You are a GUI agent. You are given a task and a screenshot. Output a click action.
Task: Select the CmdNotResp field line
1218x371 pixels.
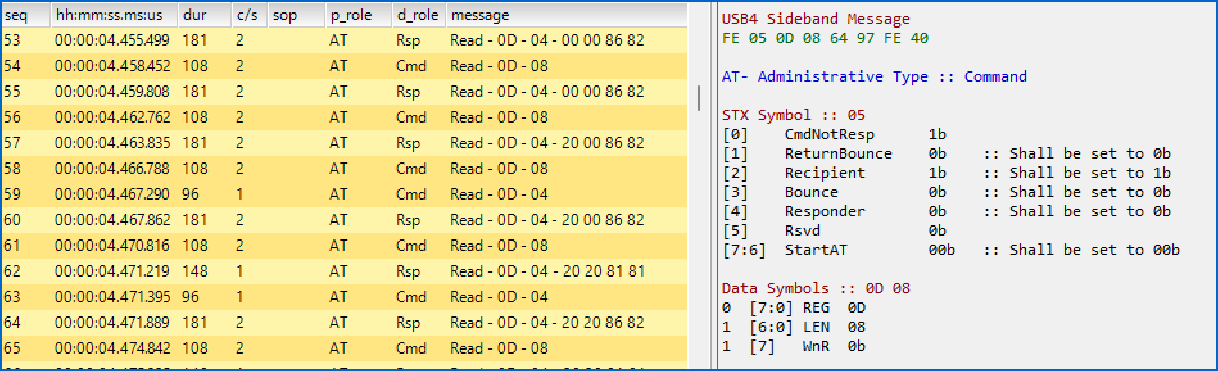pyautogui.click(x=835, y=134)
